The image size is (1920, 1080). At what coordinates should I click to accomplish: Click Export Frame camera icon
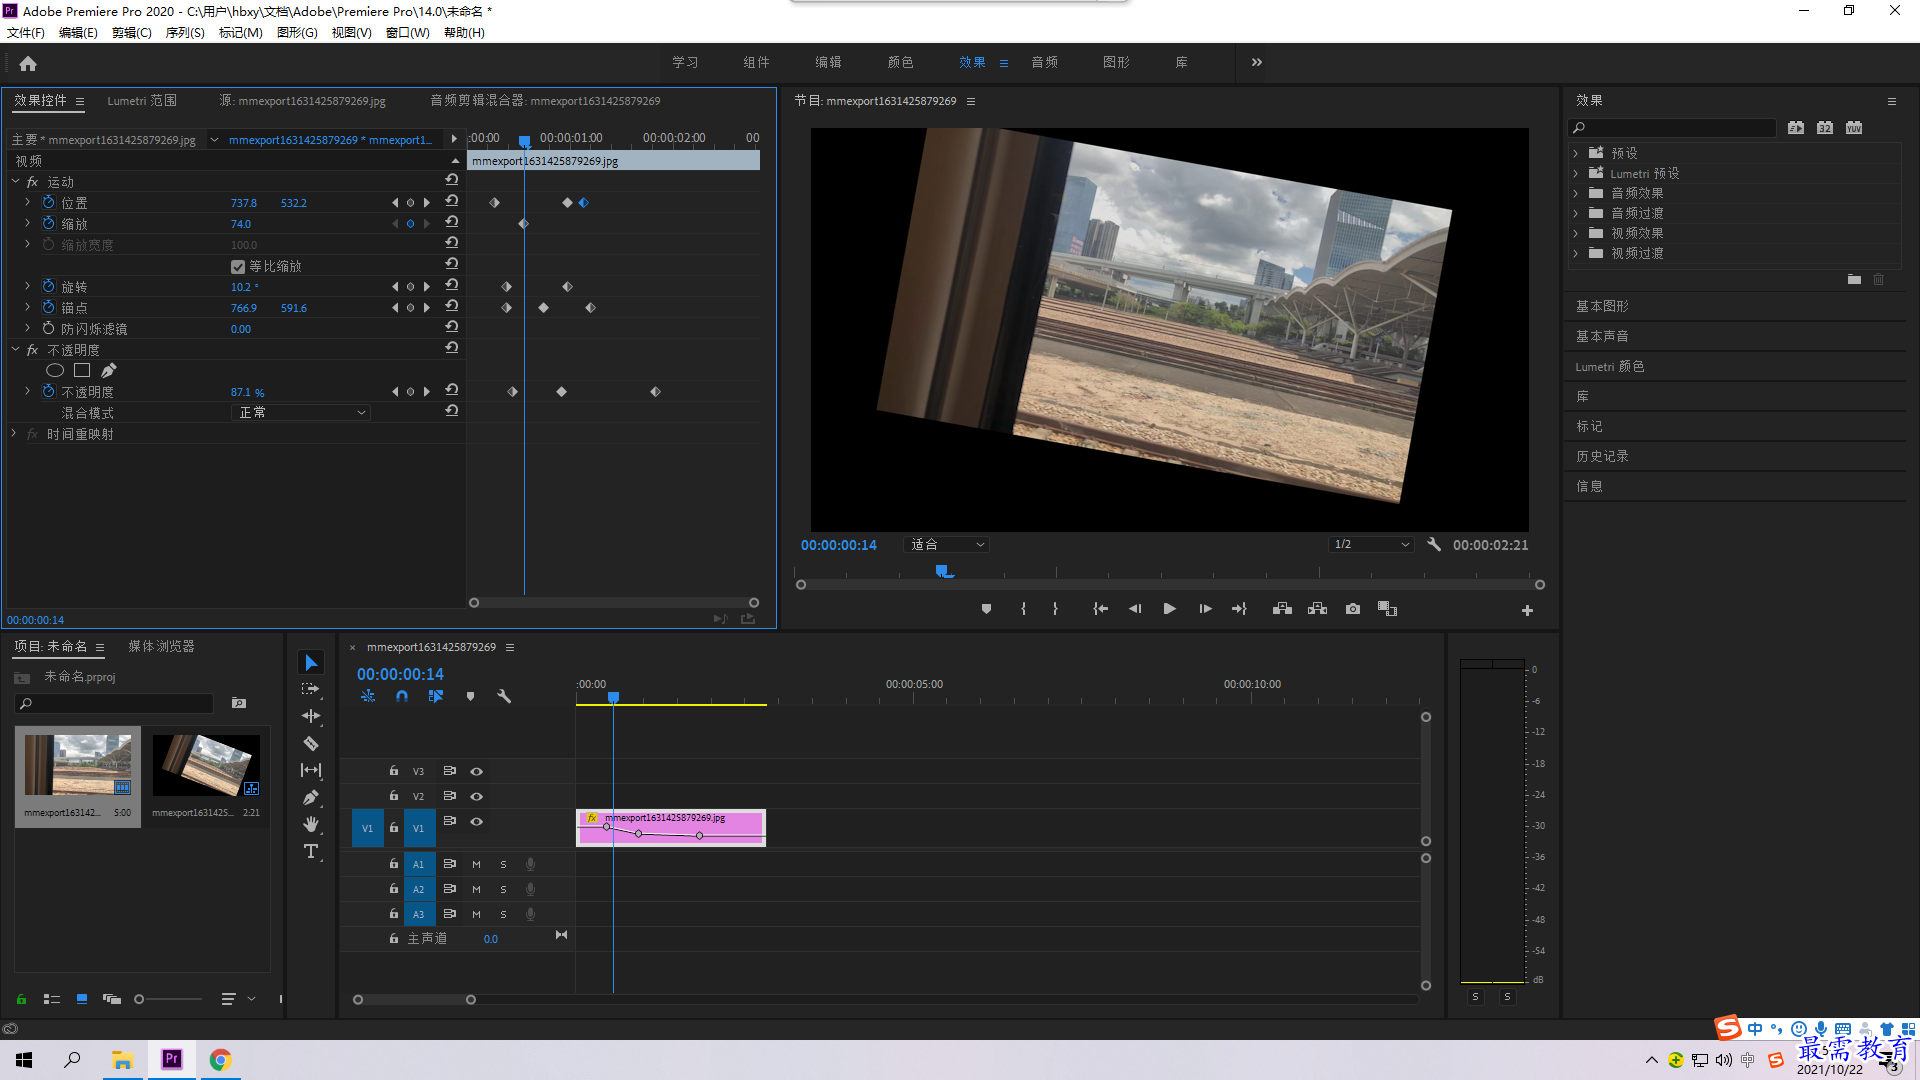1353,609
